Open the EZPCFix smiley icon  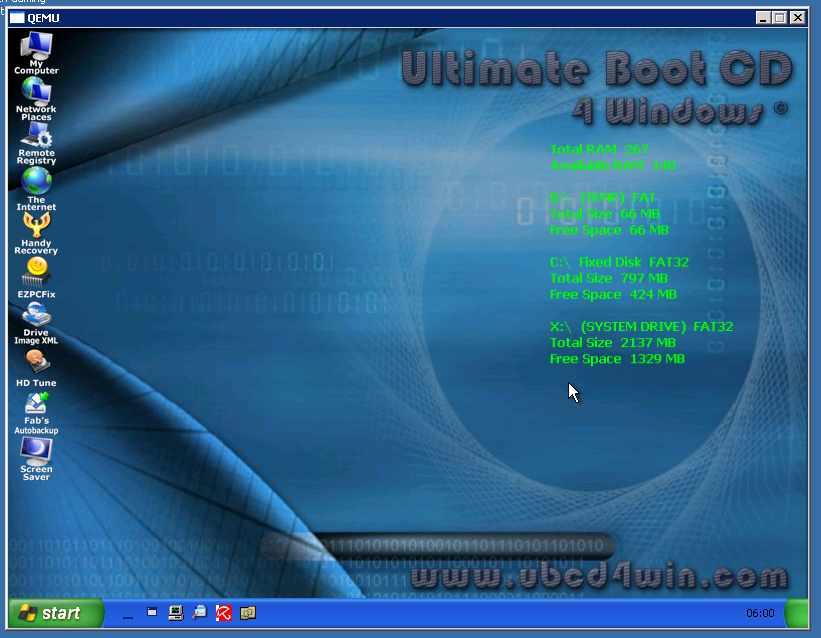[36, 278]
